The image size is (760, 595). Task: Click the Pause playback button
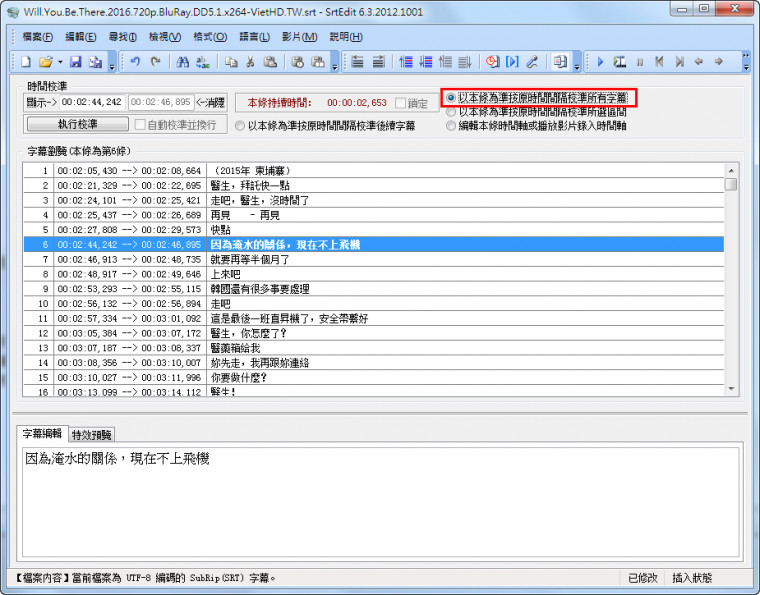point(640,62)
